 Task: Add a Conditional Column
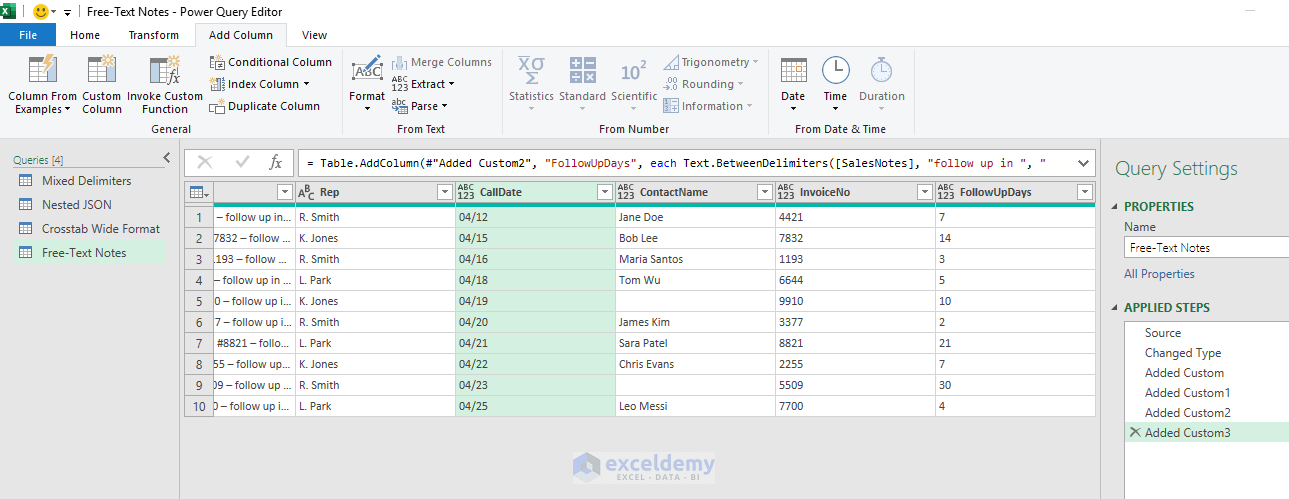(270, 62)
